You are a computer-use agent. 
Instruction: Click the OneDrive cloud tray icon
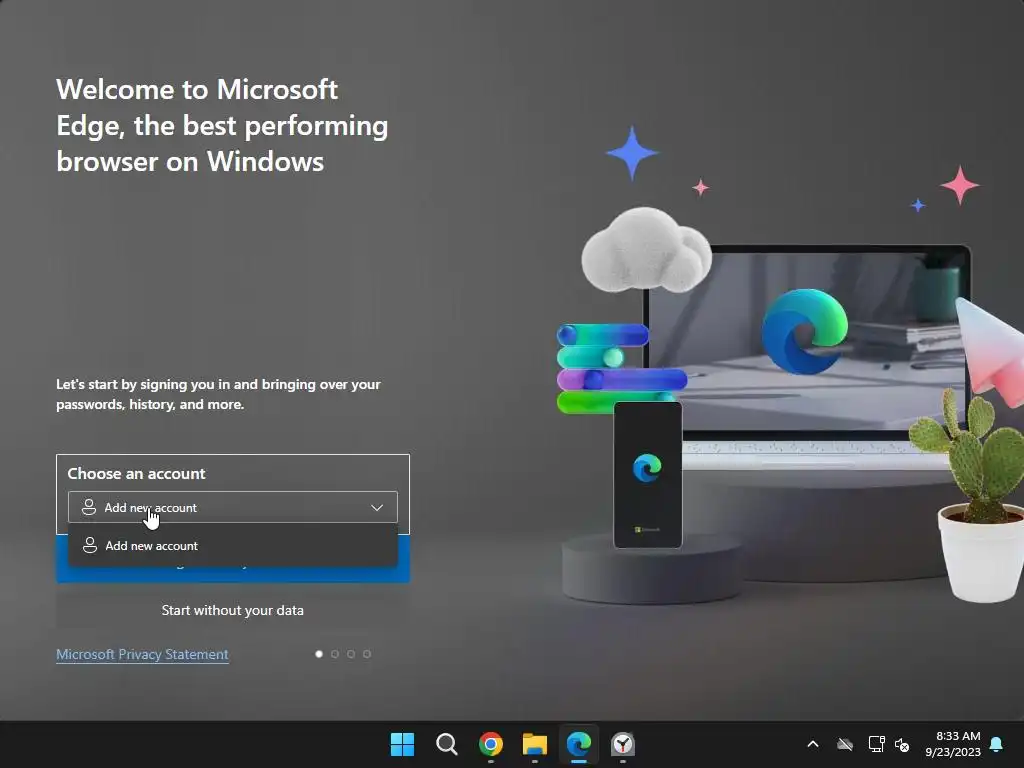coord(845,744)
